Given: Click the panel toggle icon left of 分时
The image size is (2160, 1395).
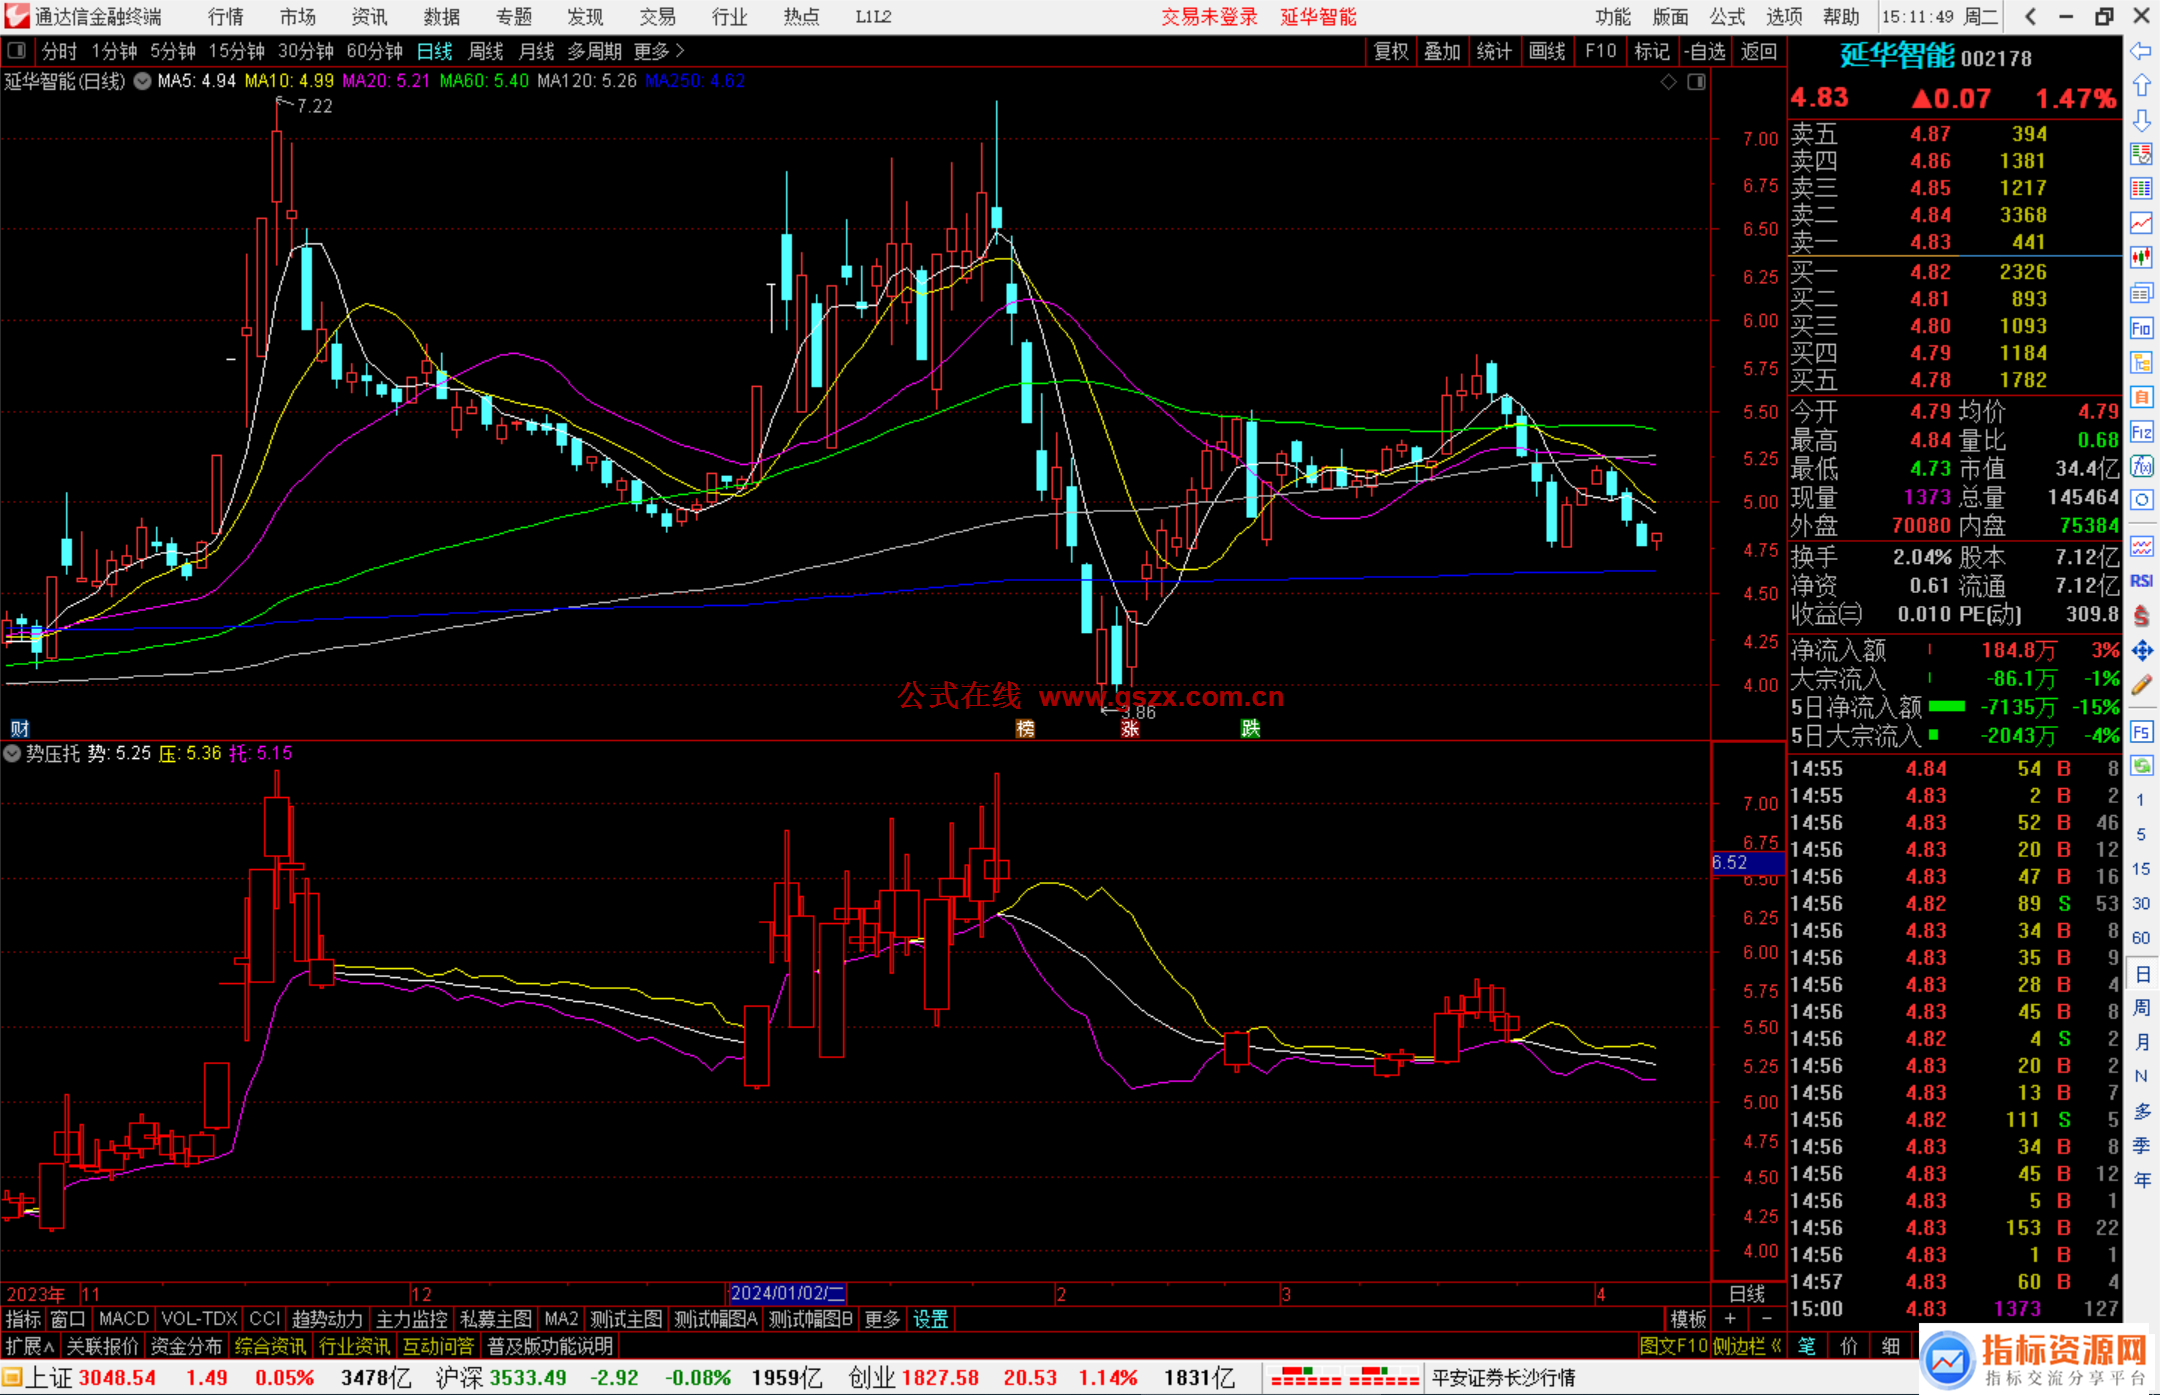Looking at the screenshot, I should 16,50.
